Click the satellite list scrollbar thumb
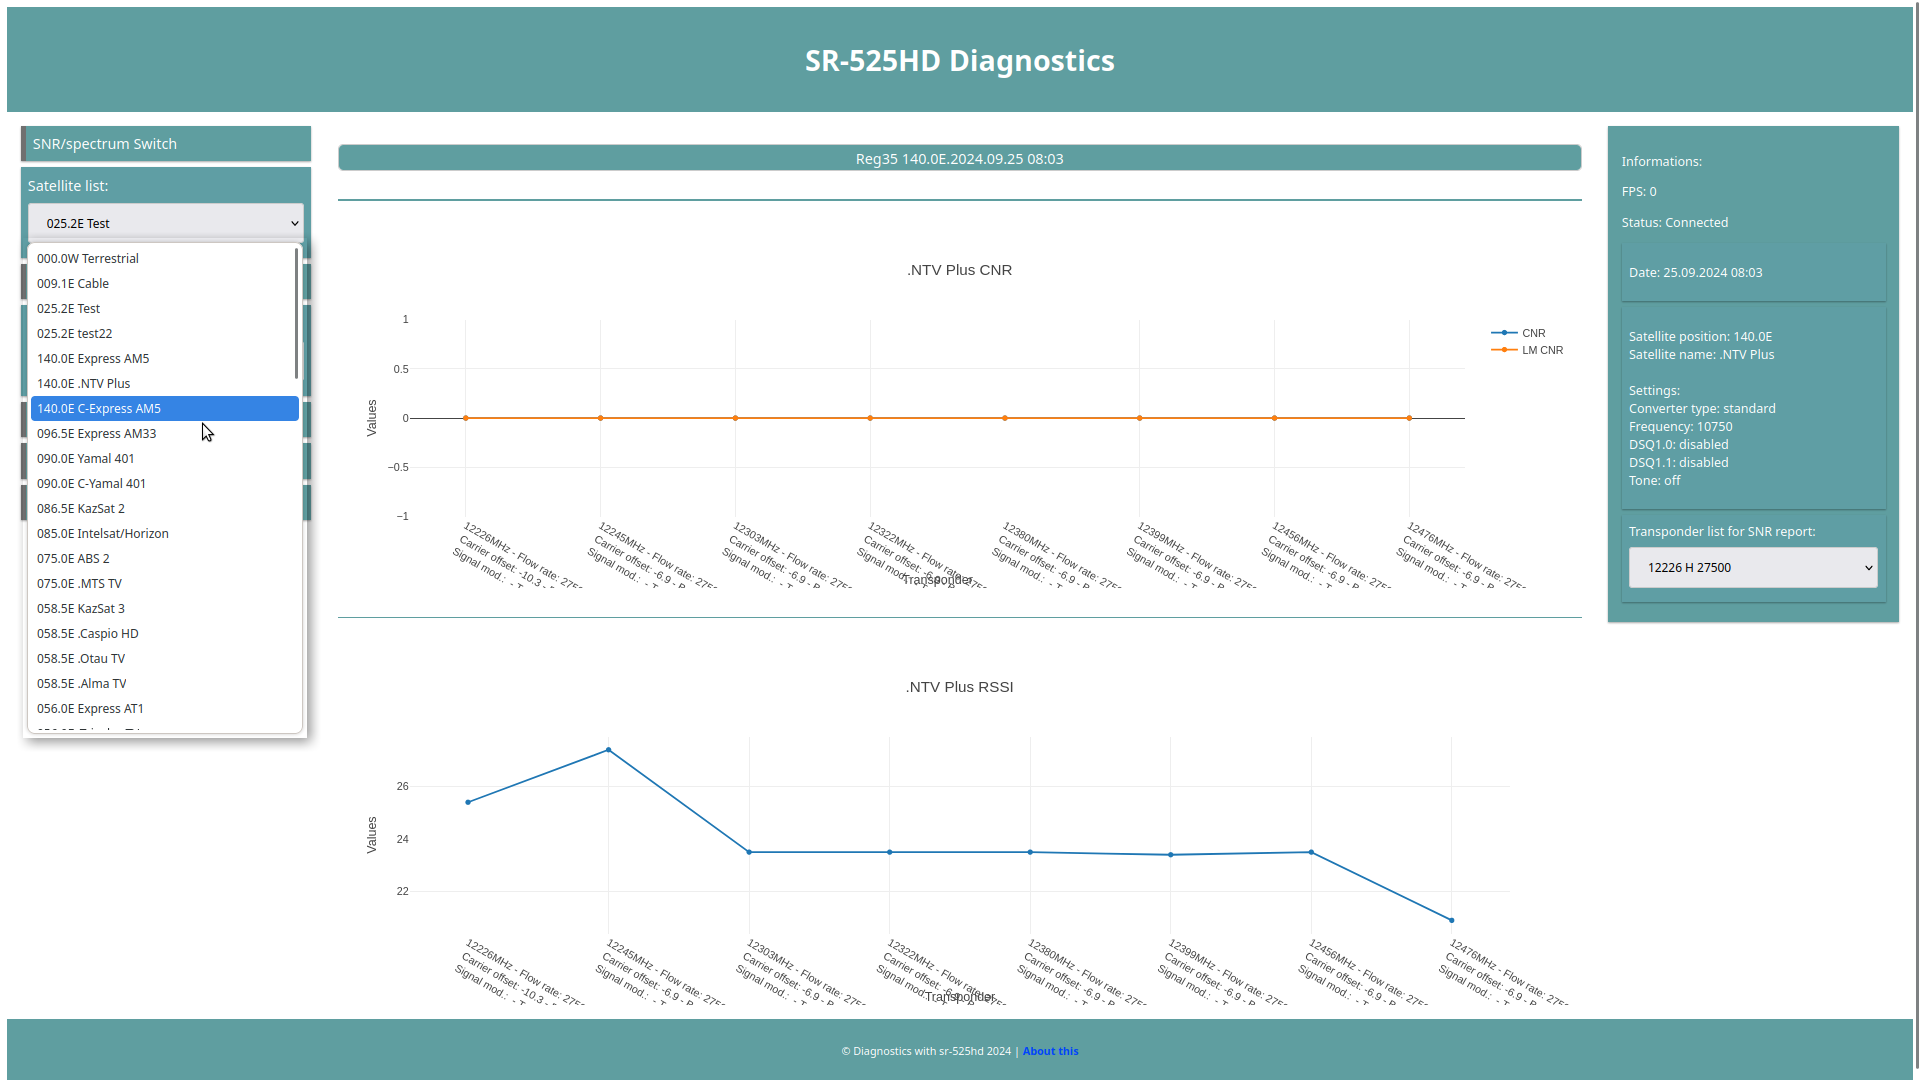The image size is (1920, 1080). coord(297,313)
